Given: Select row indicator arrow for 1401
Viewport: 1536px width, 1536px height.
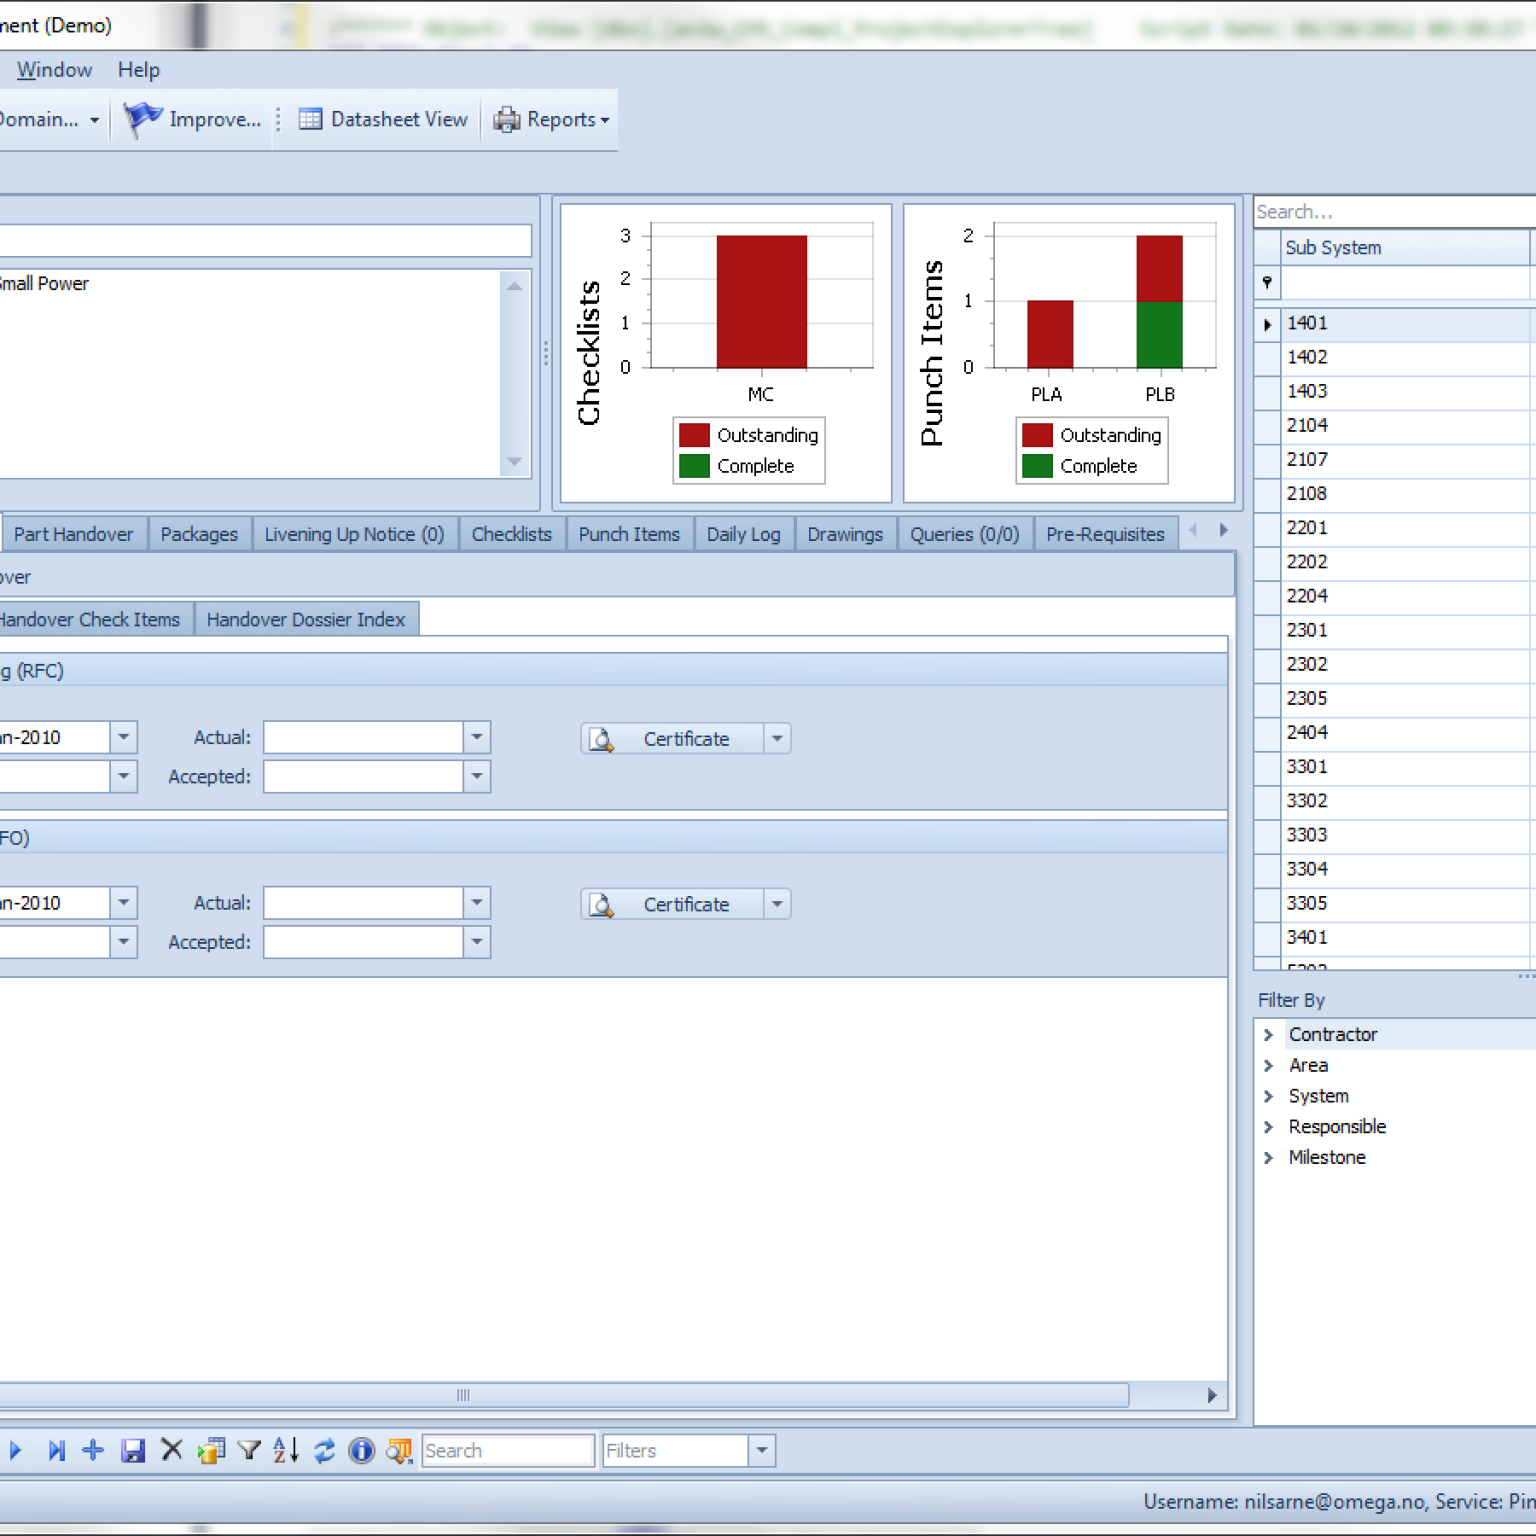Looking at the screenshot, I should tap(1268, 324).
